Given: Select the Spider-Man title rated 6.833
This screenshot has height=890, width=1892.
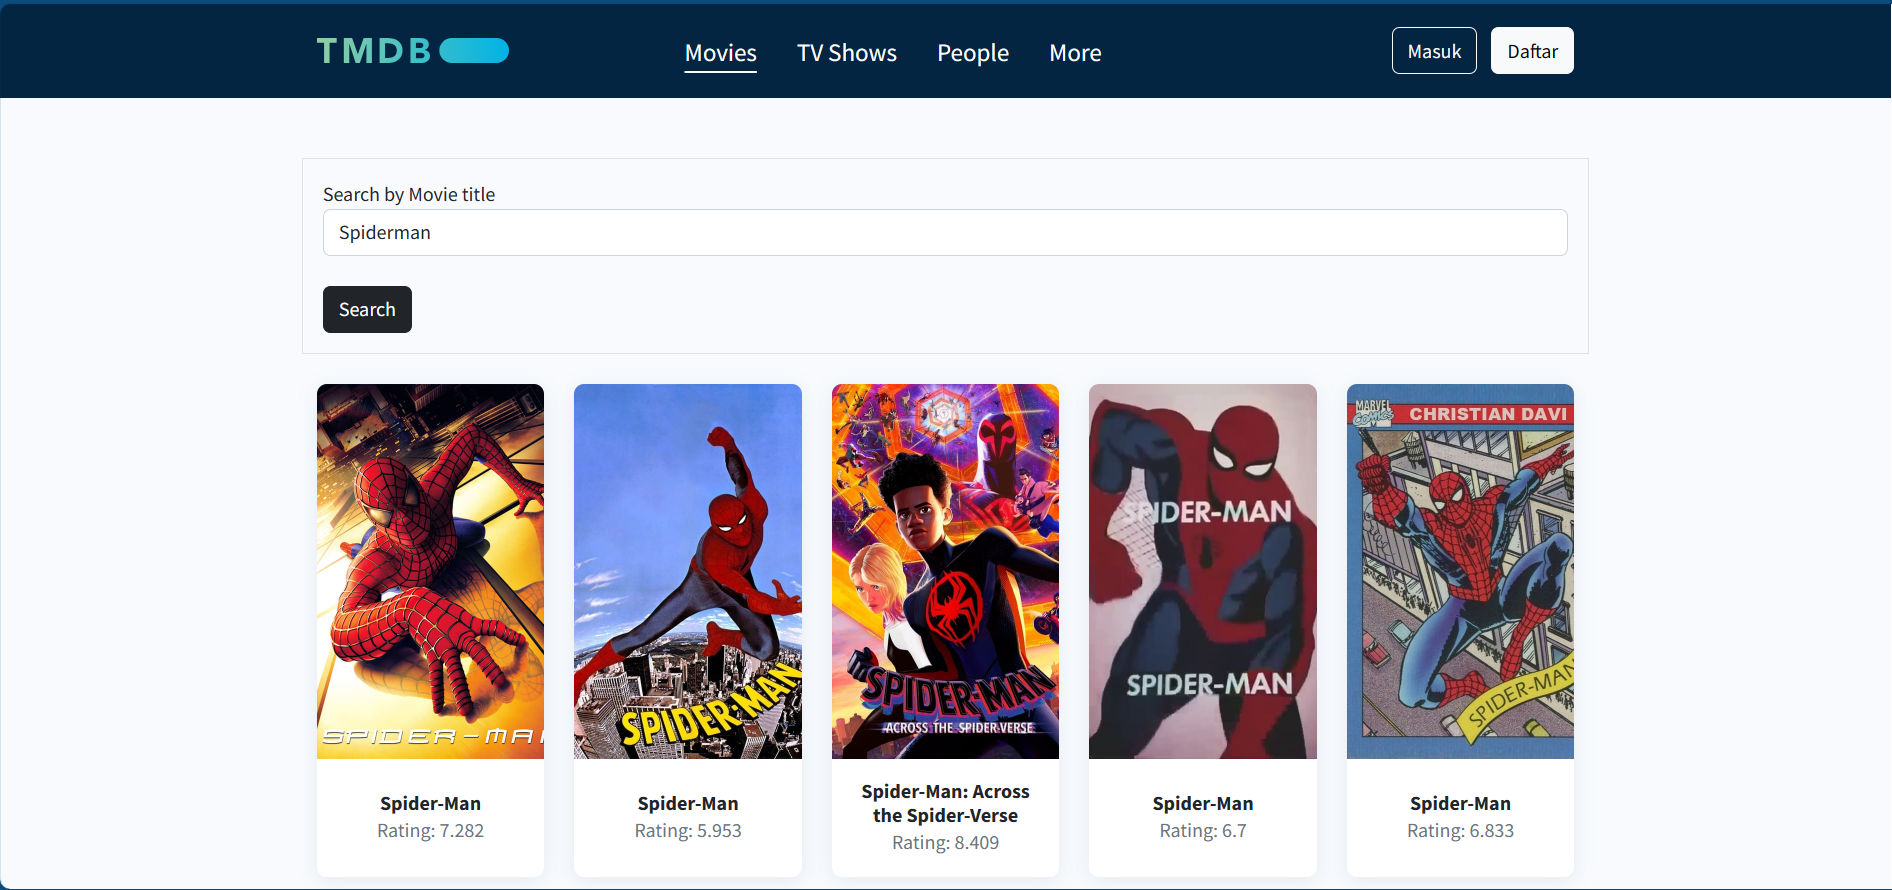Looking at the screenshot, I should click(x=1460, y=804).
